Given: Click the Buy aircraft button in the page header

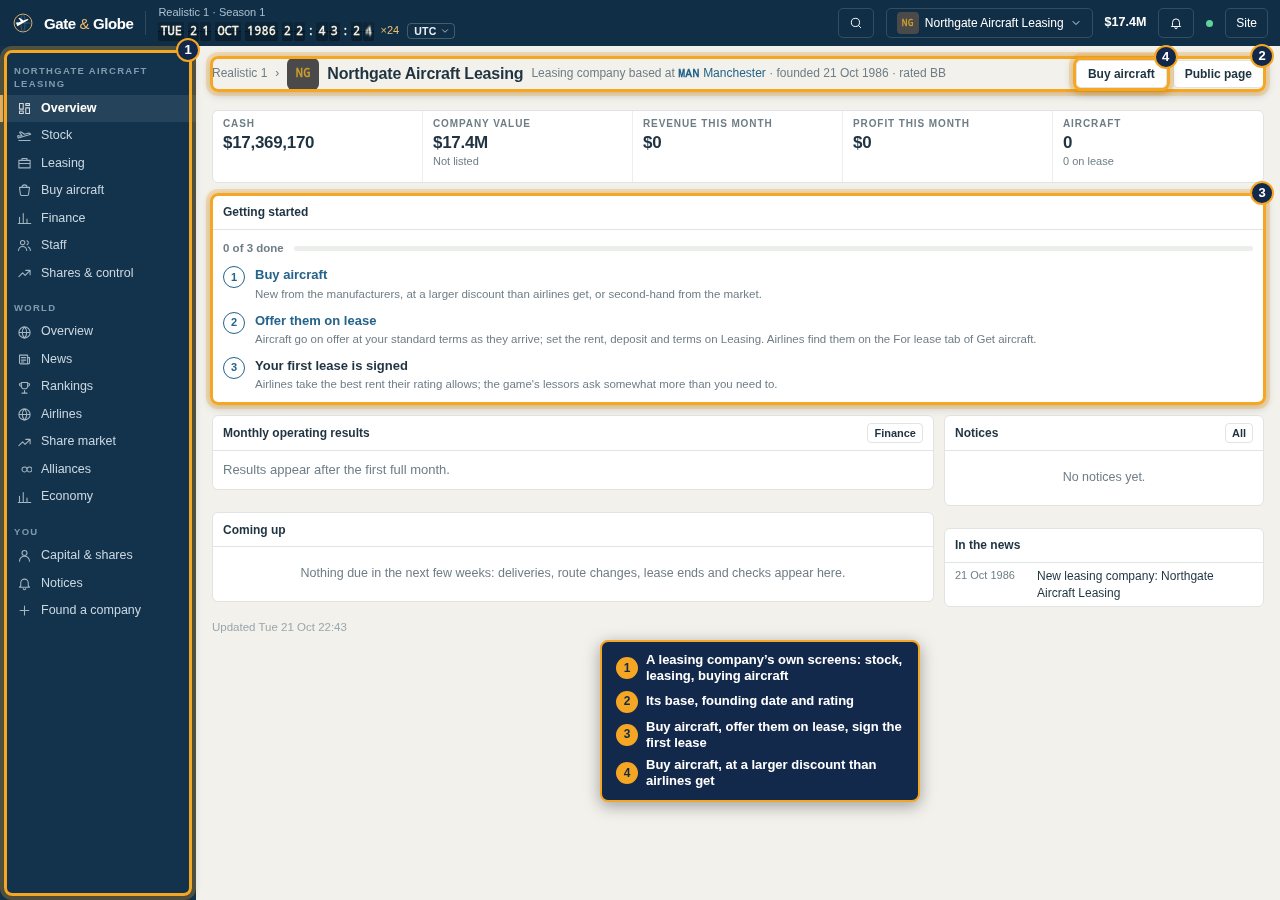Looking at the screenshot, I should coord(1121,74).
